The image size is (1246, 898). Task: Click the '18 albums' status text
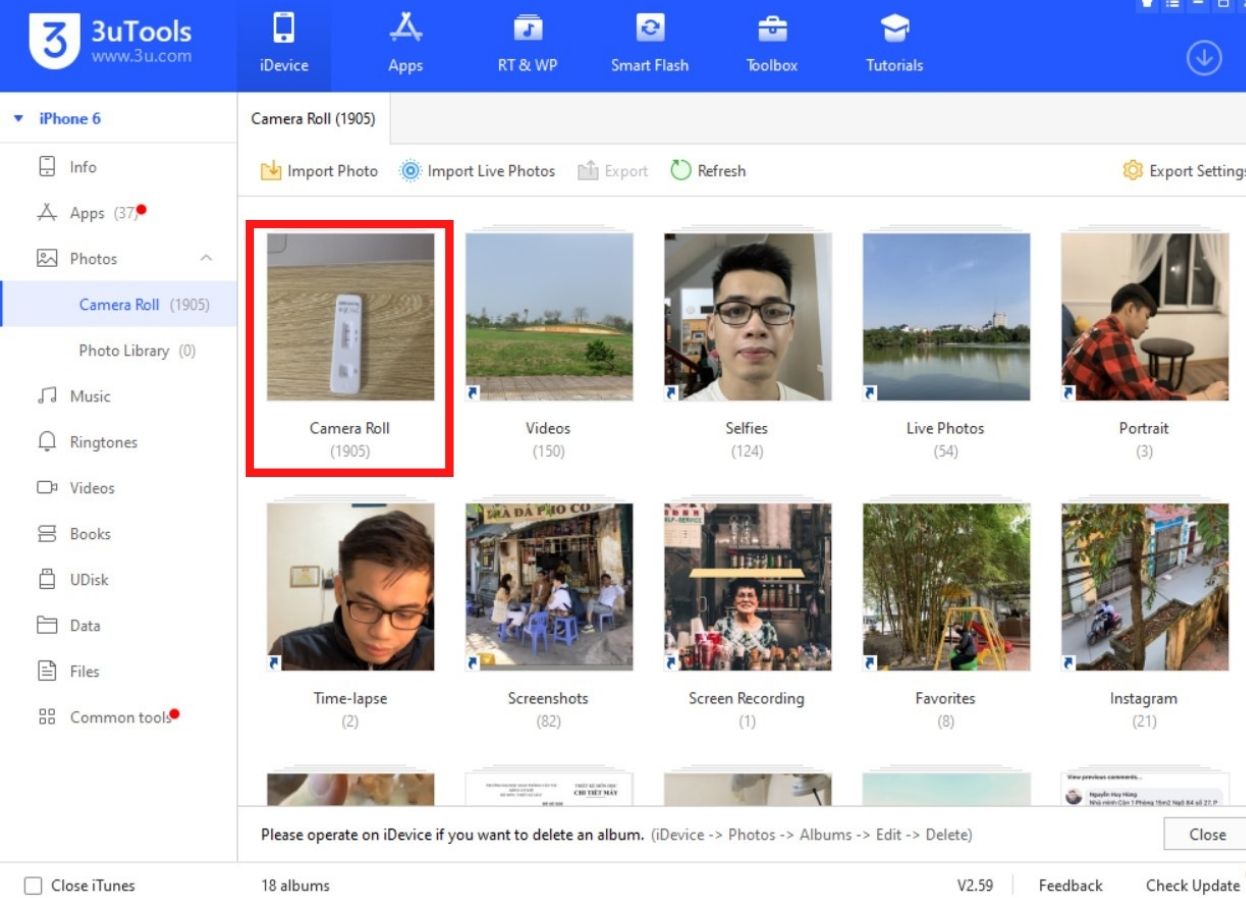click(295, 886)
